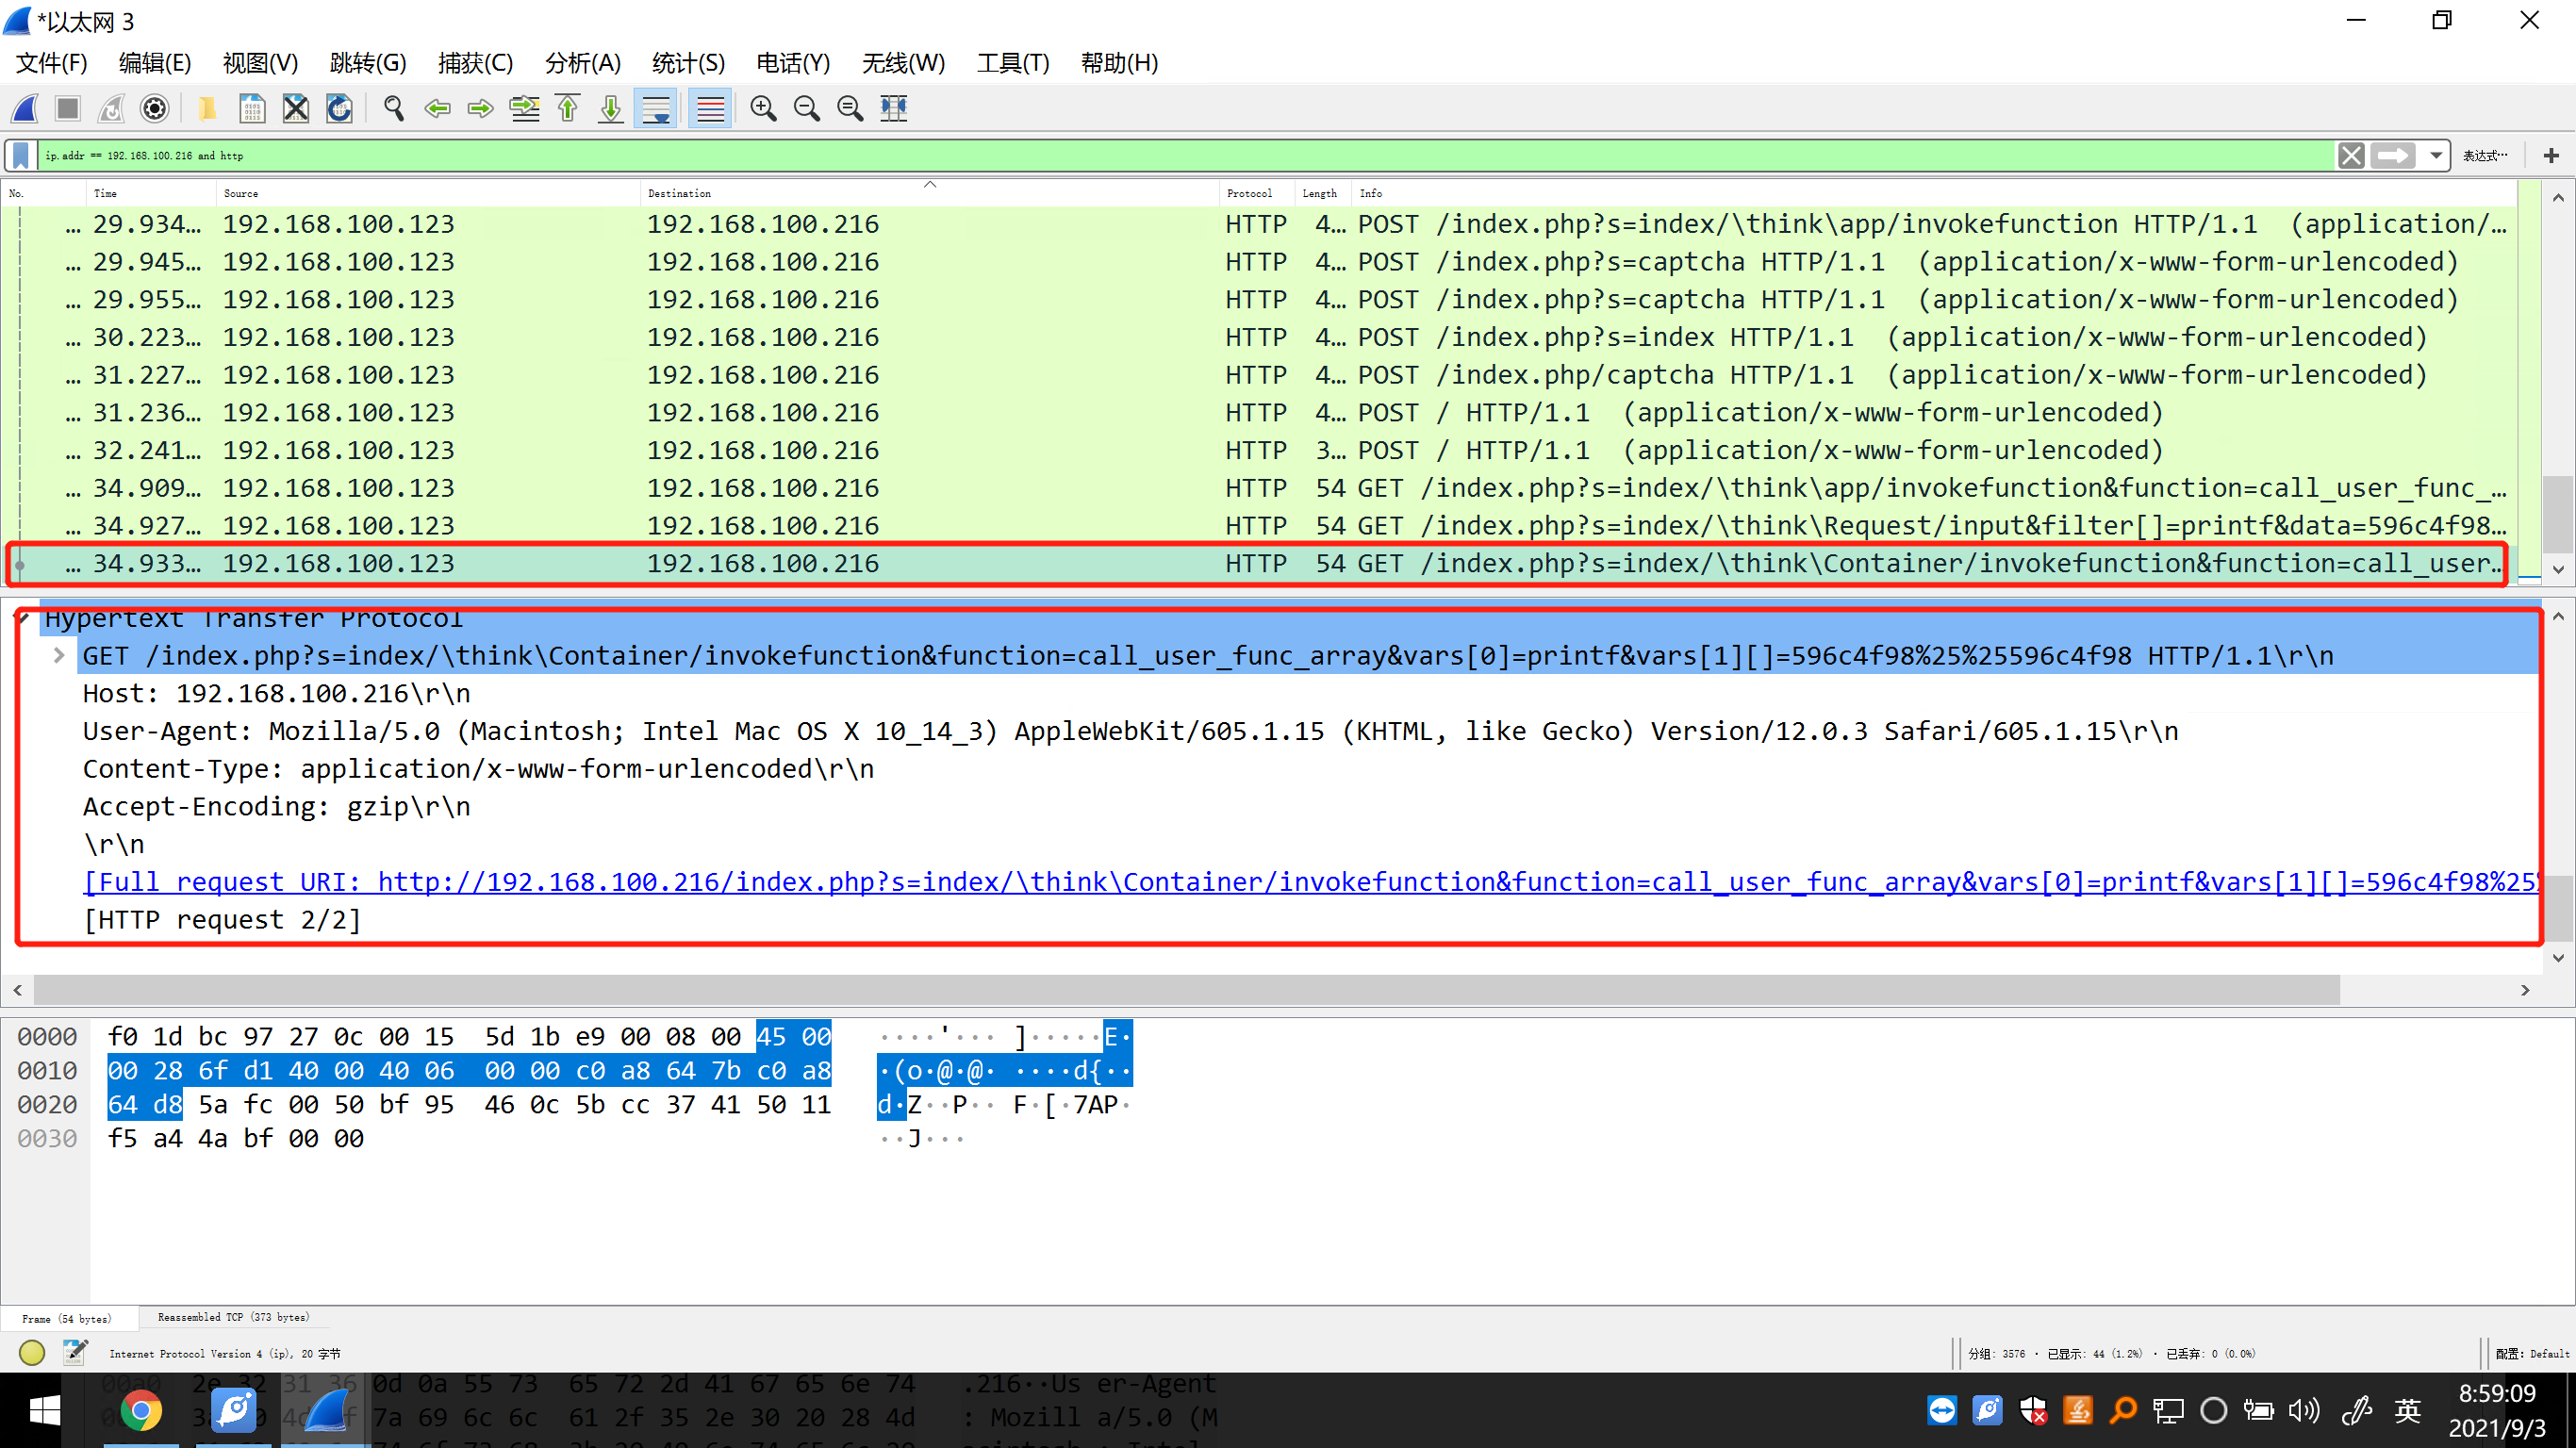Open the 捕获(C) menu

point(475,63)
